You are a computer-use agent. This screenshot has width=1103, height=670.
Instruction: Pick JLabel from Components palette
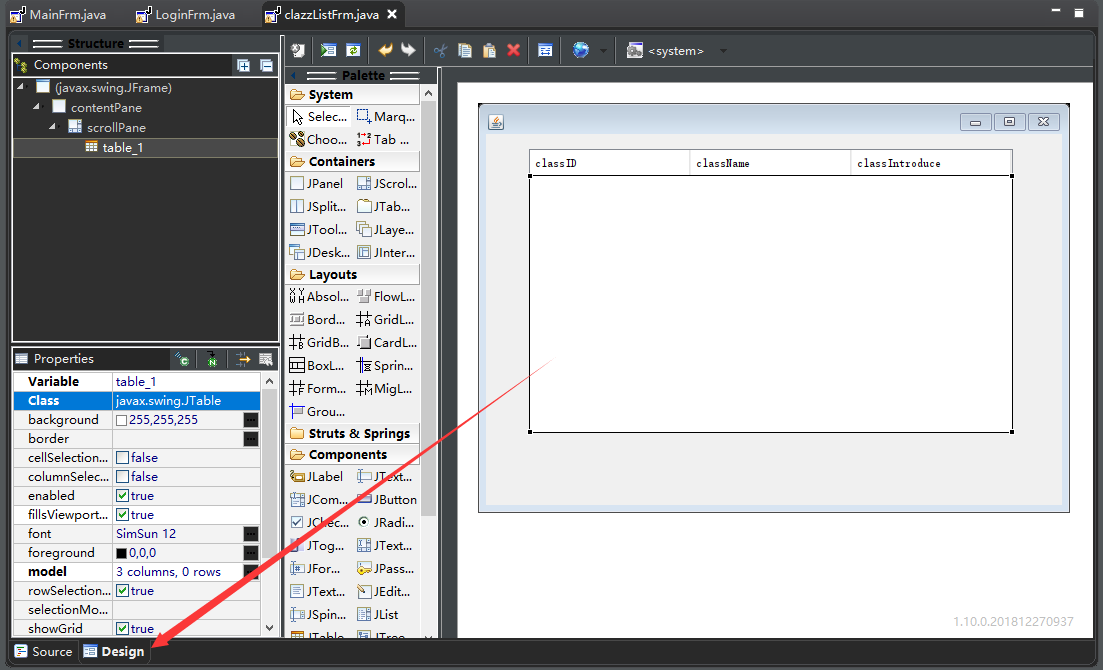[317, 476]
